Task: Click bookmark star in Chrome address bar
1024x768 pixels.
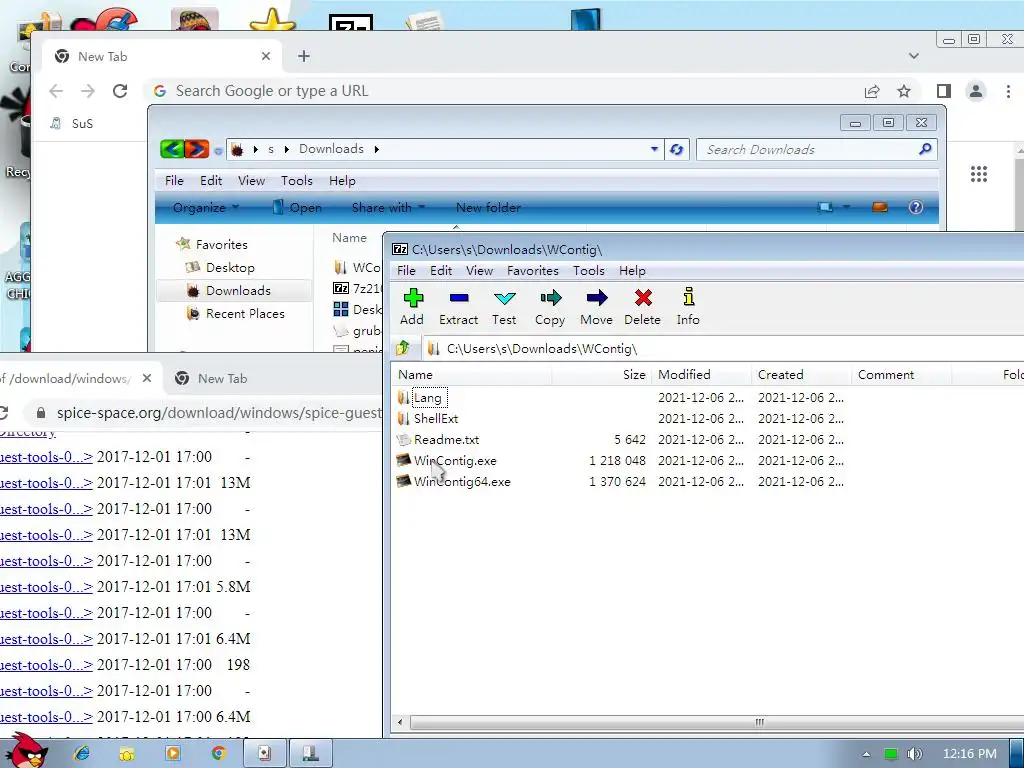Action: (x=904, y=91)
